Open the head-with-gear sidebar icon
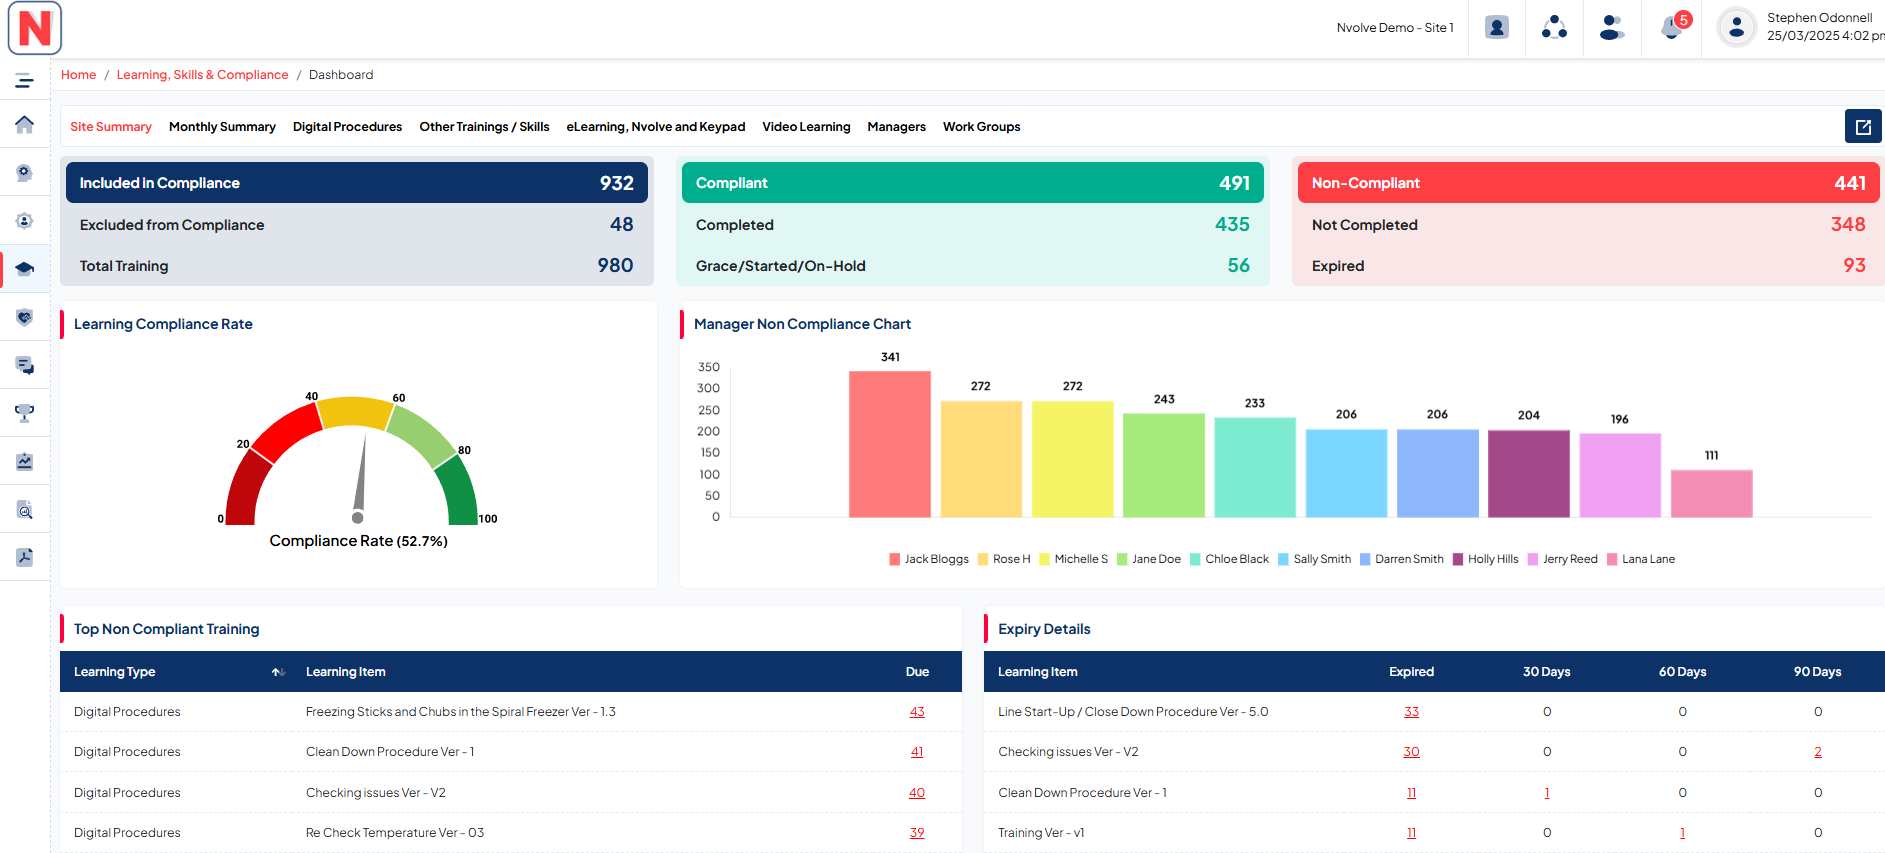The width and height of the screenshot is (1885, 853). tap(25, 173)
